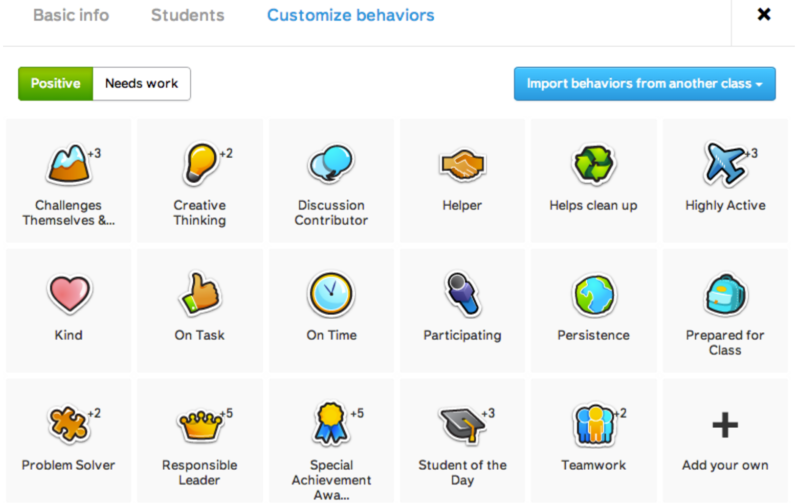Select the Student of the Day graduation cap

point(461,425)
